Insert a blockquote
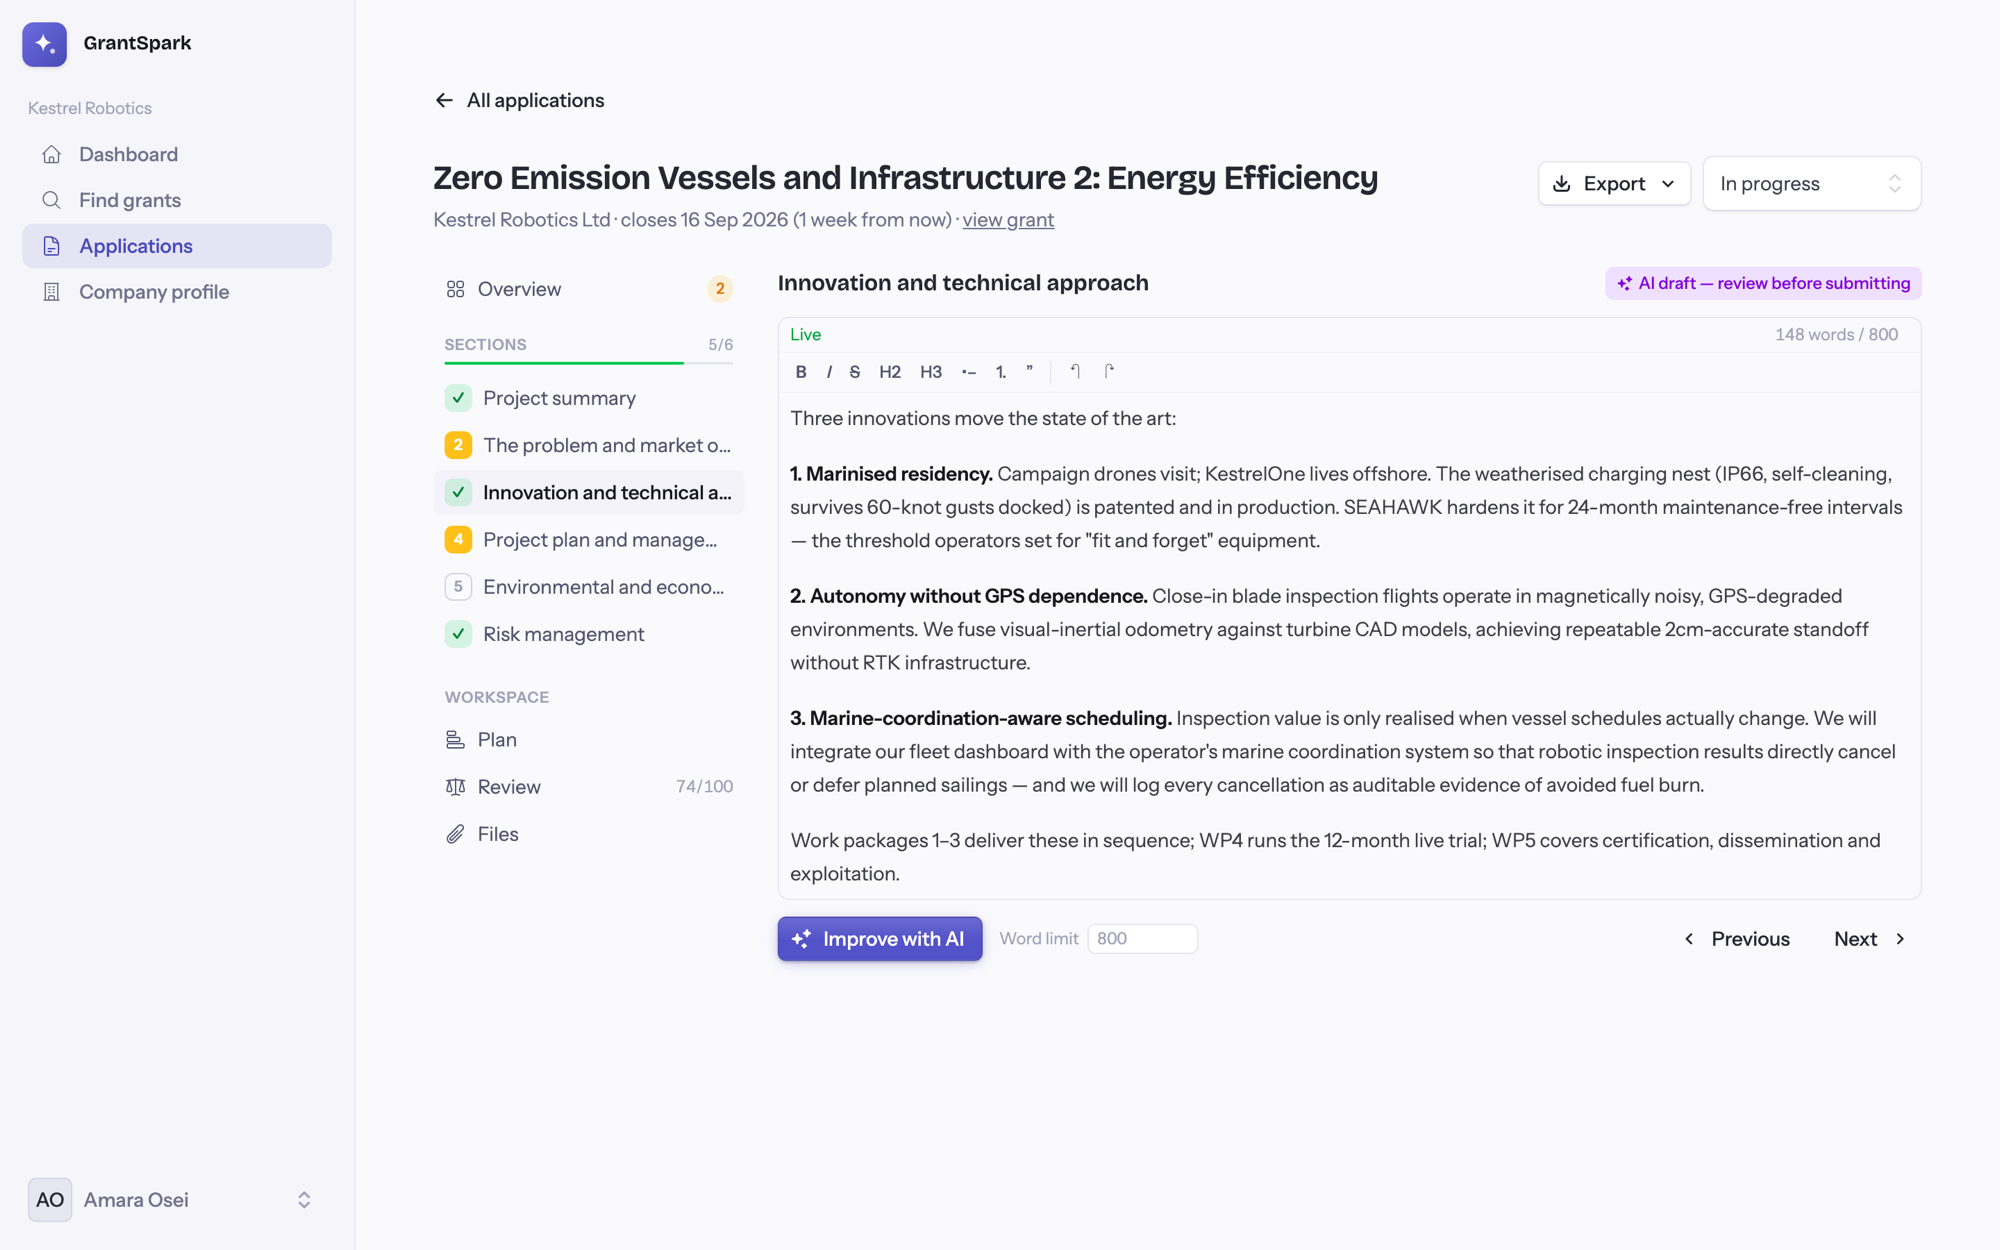2000x1250 pixels. pos(1029,372)
